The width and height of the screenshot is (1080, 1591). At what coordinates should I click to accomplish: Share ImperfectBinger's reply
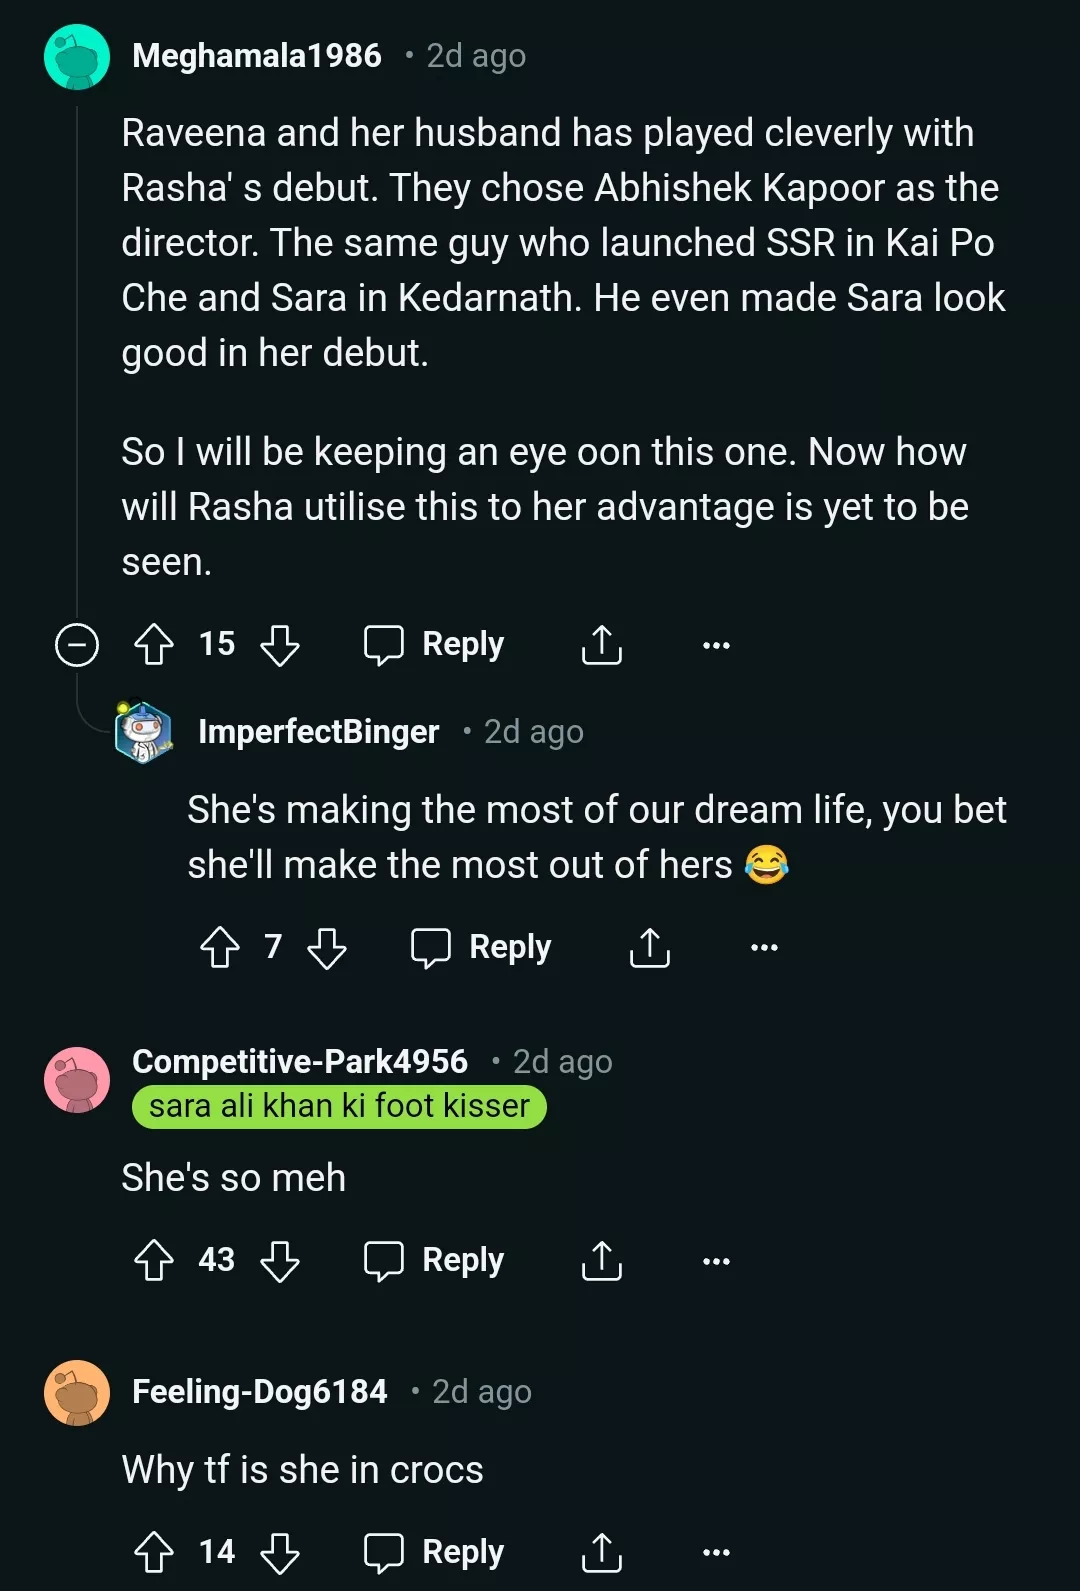click(650, 947)
